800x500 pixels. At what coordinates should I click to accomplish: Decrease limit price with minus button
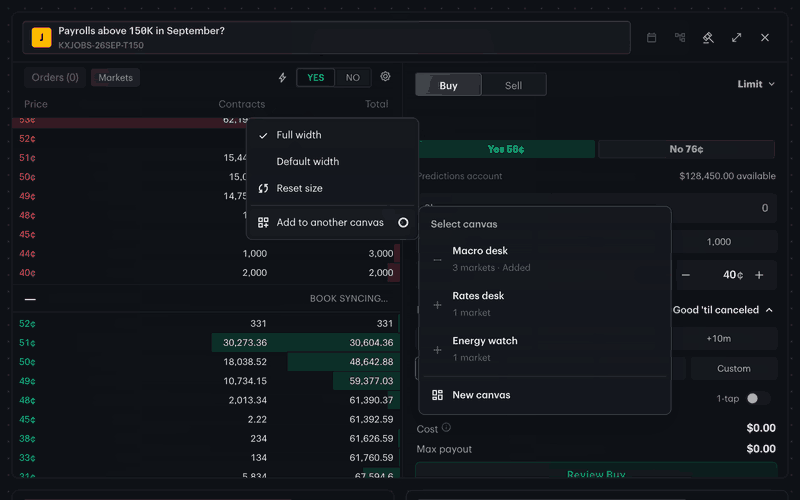tap(686, 275)
